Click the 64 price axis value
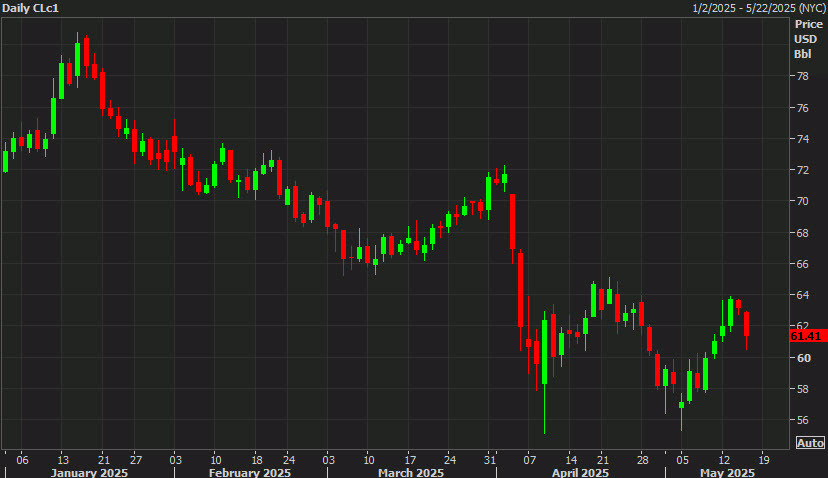 tap(802, 295)
